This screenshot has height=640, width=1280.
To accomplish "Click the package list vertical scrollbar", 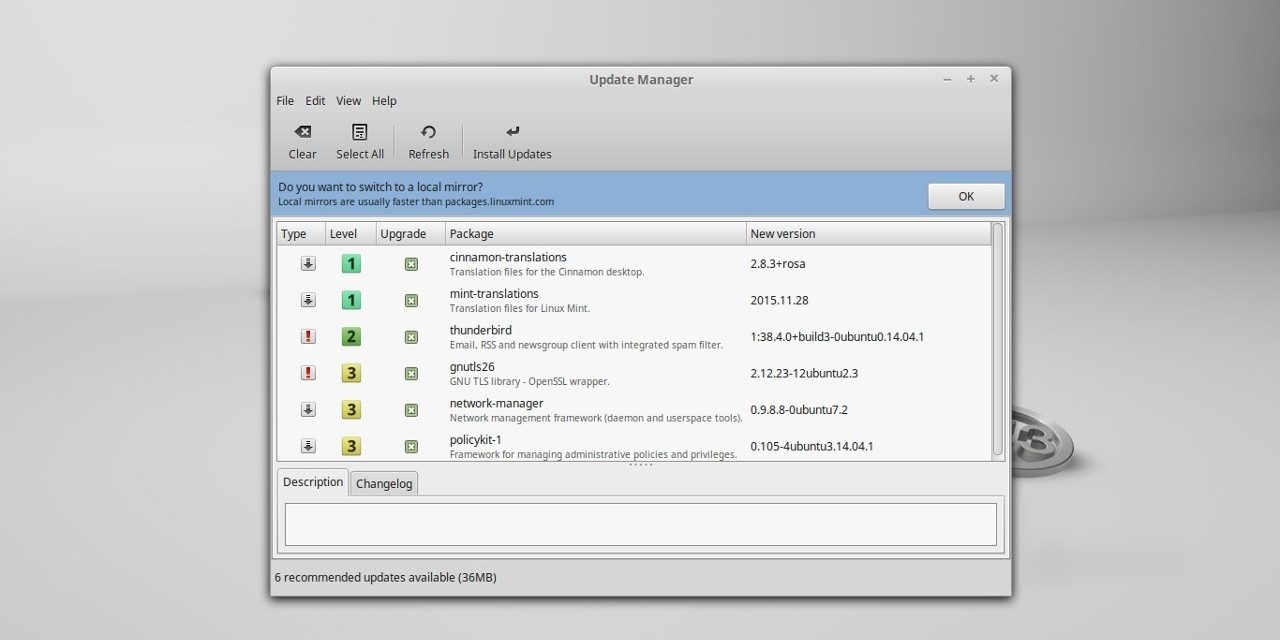I will (997, 340).
